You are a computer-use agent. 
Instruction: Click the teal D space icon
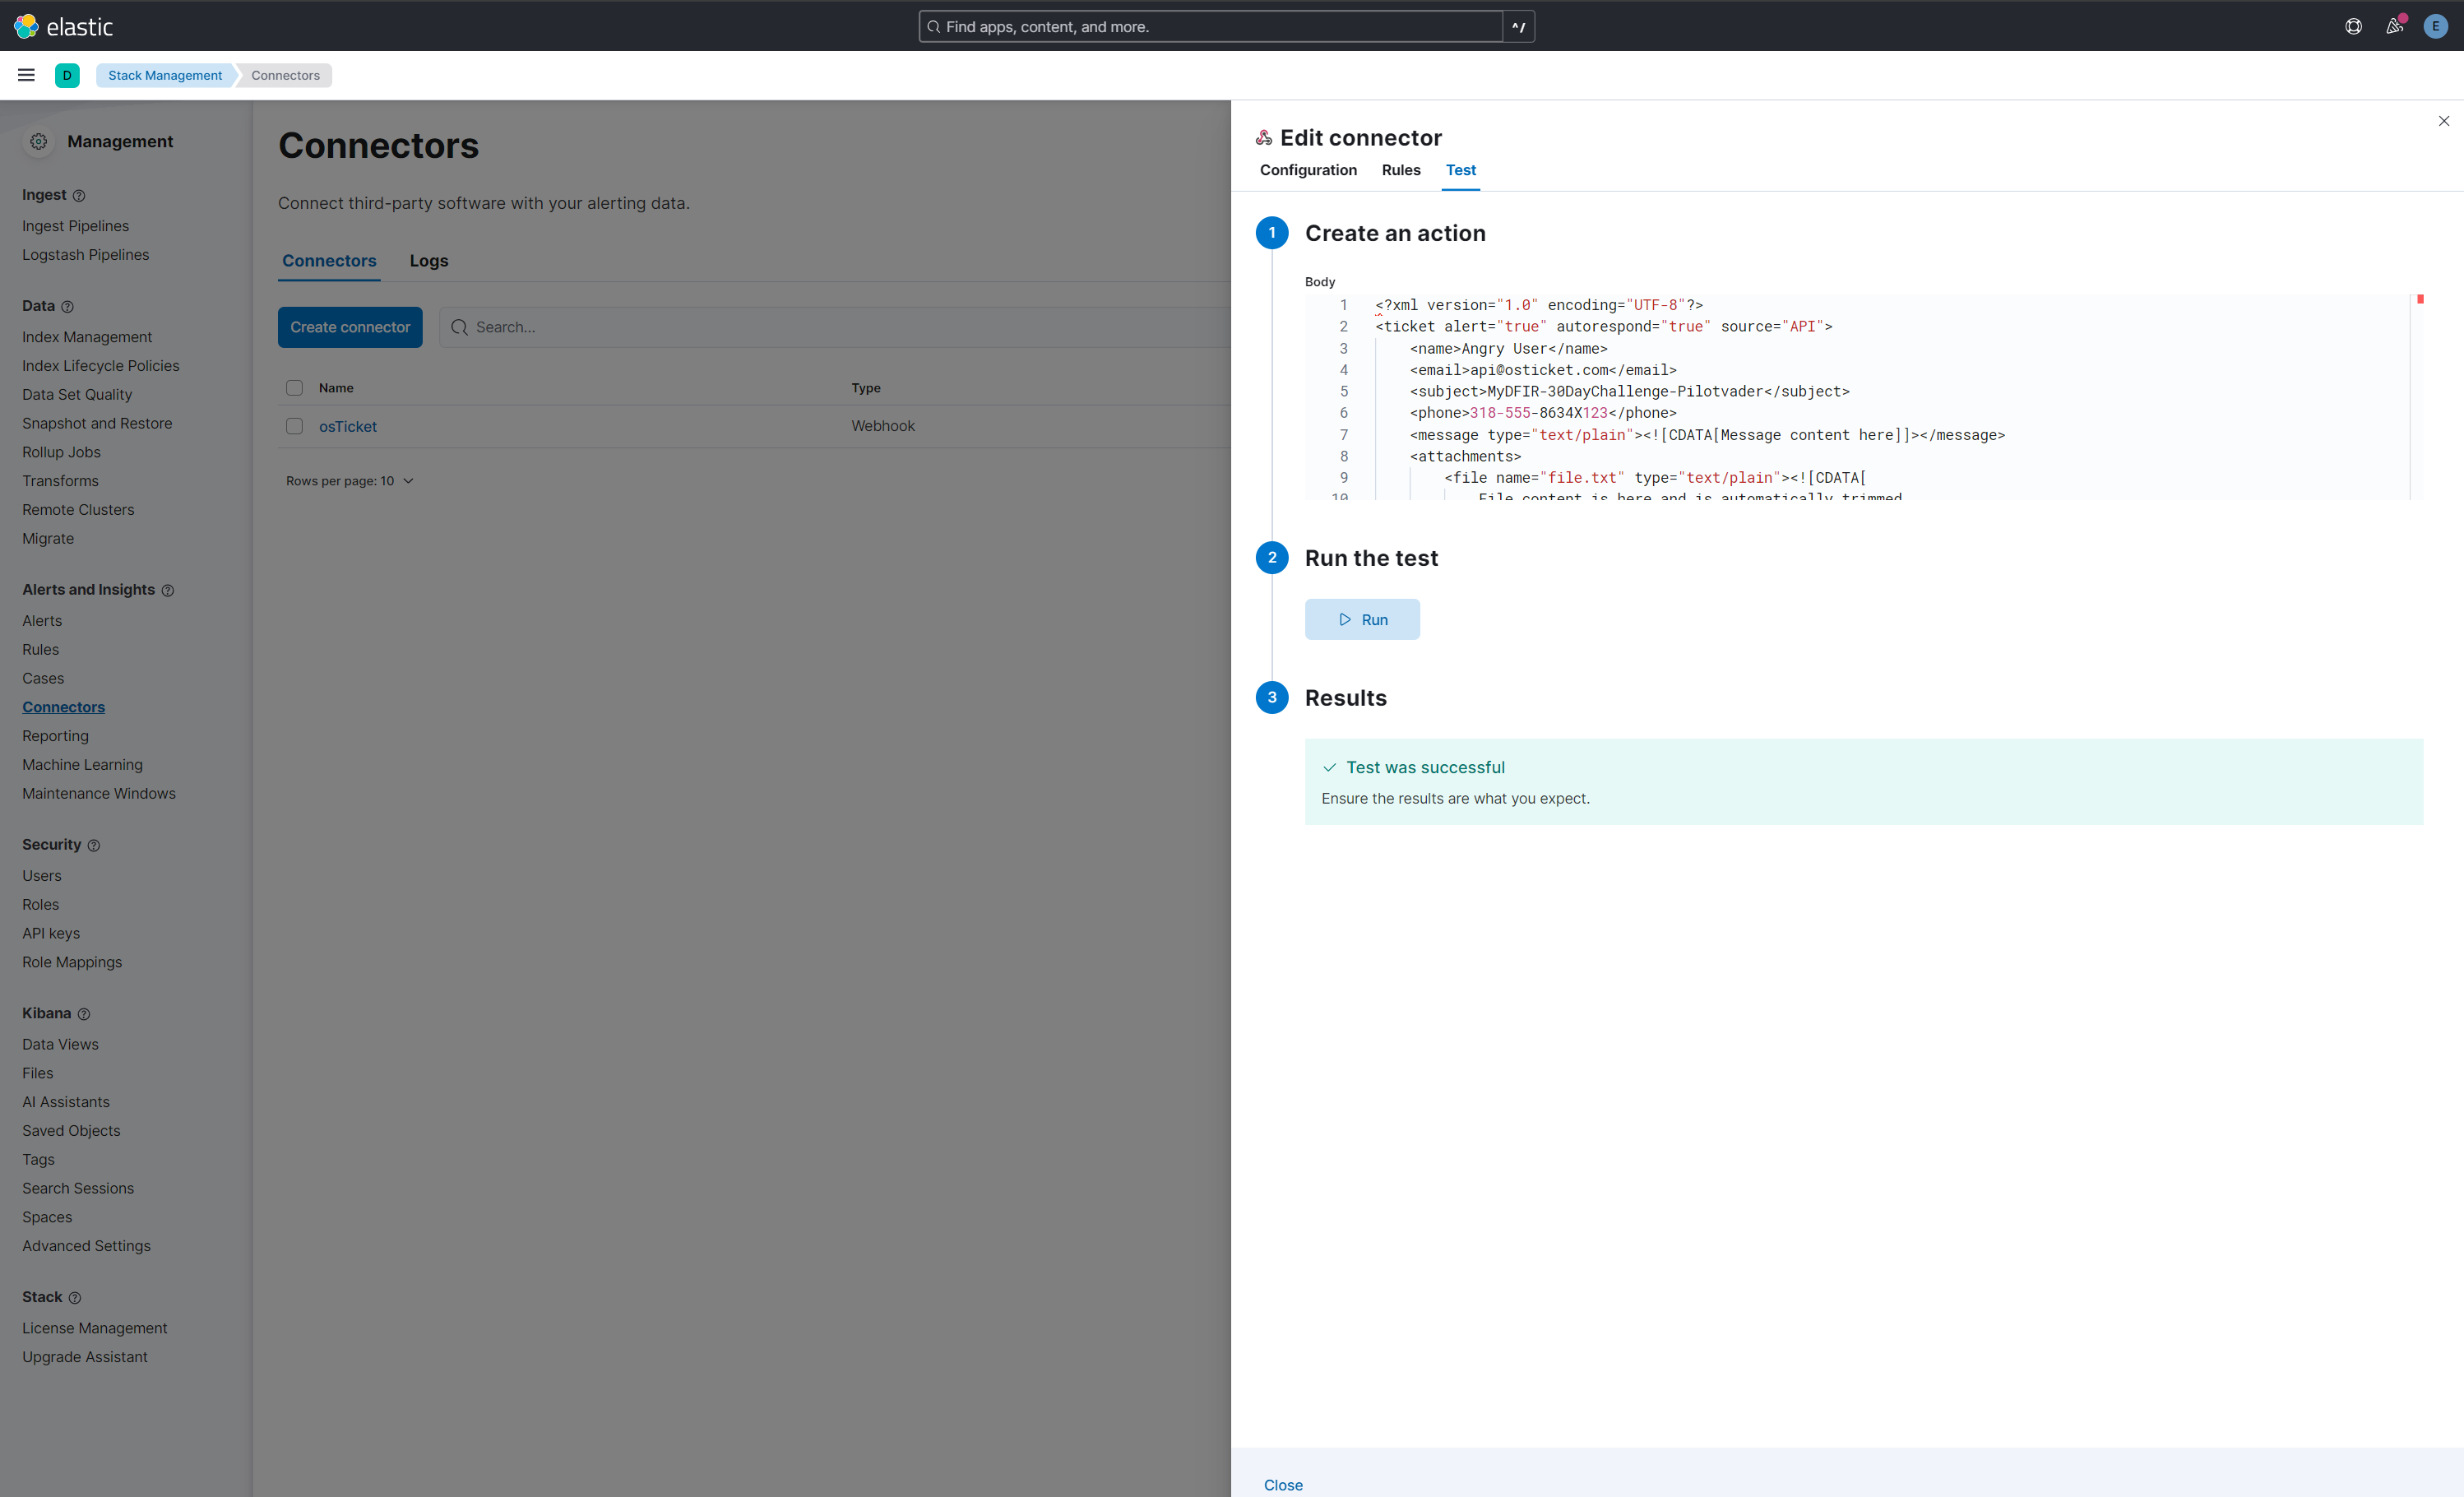pos(67,75)
